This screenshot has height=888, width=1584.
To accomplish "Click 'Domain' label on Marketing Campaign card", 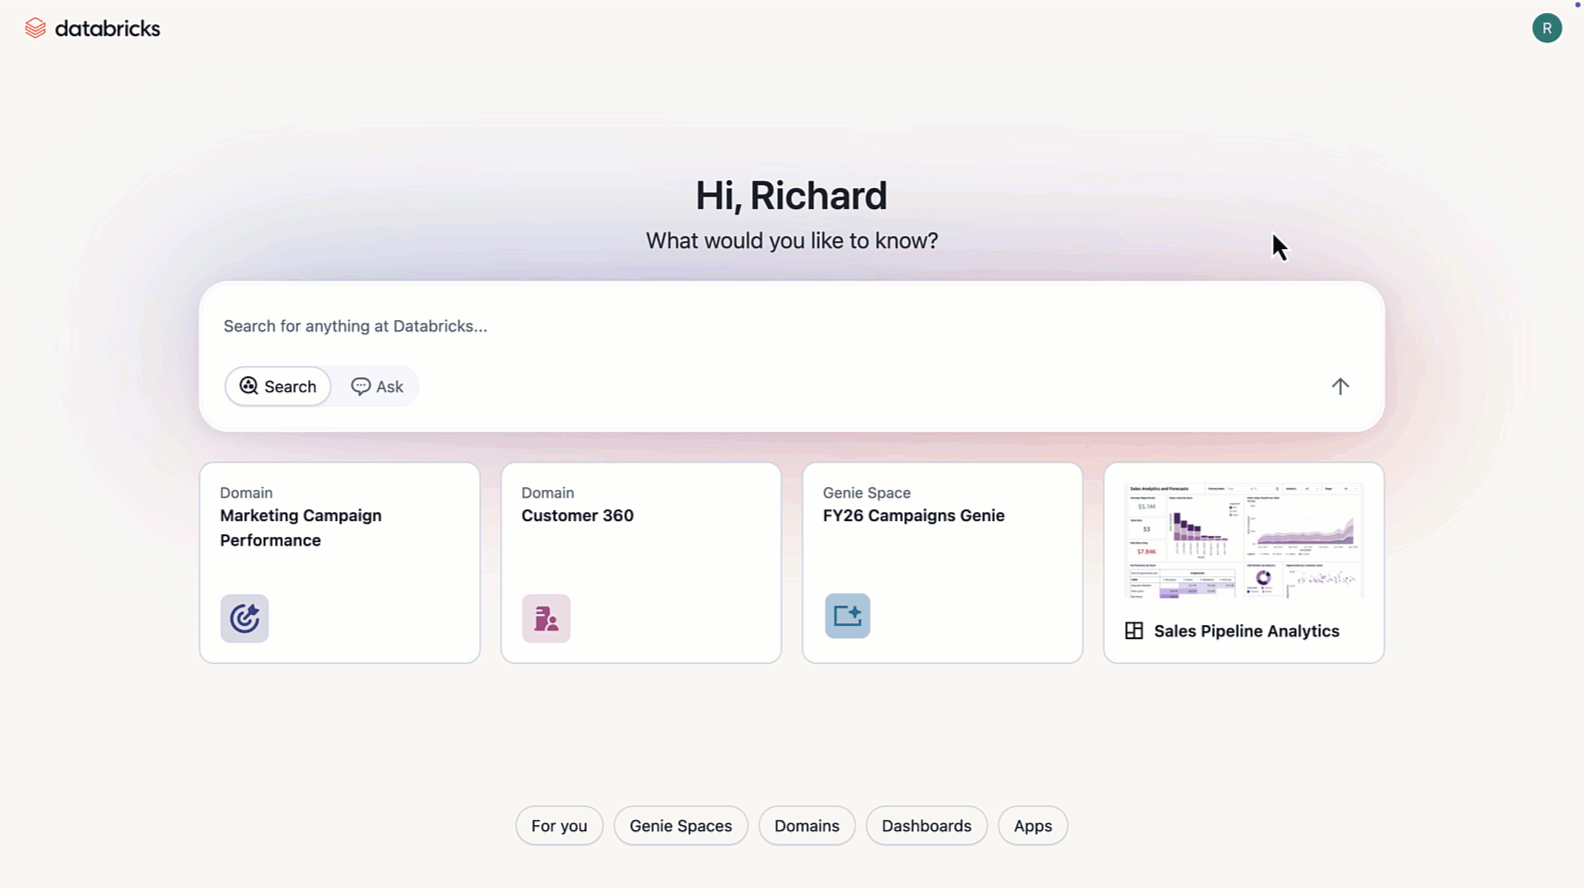I will pos(246,493).
